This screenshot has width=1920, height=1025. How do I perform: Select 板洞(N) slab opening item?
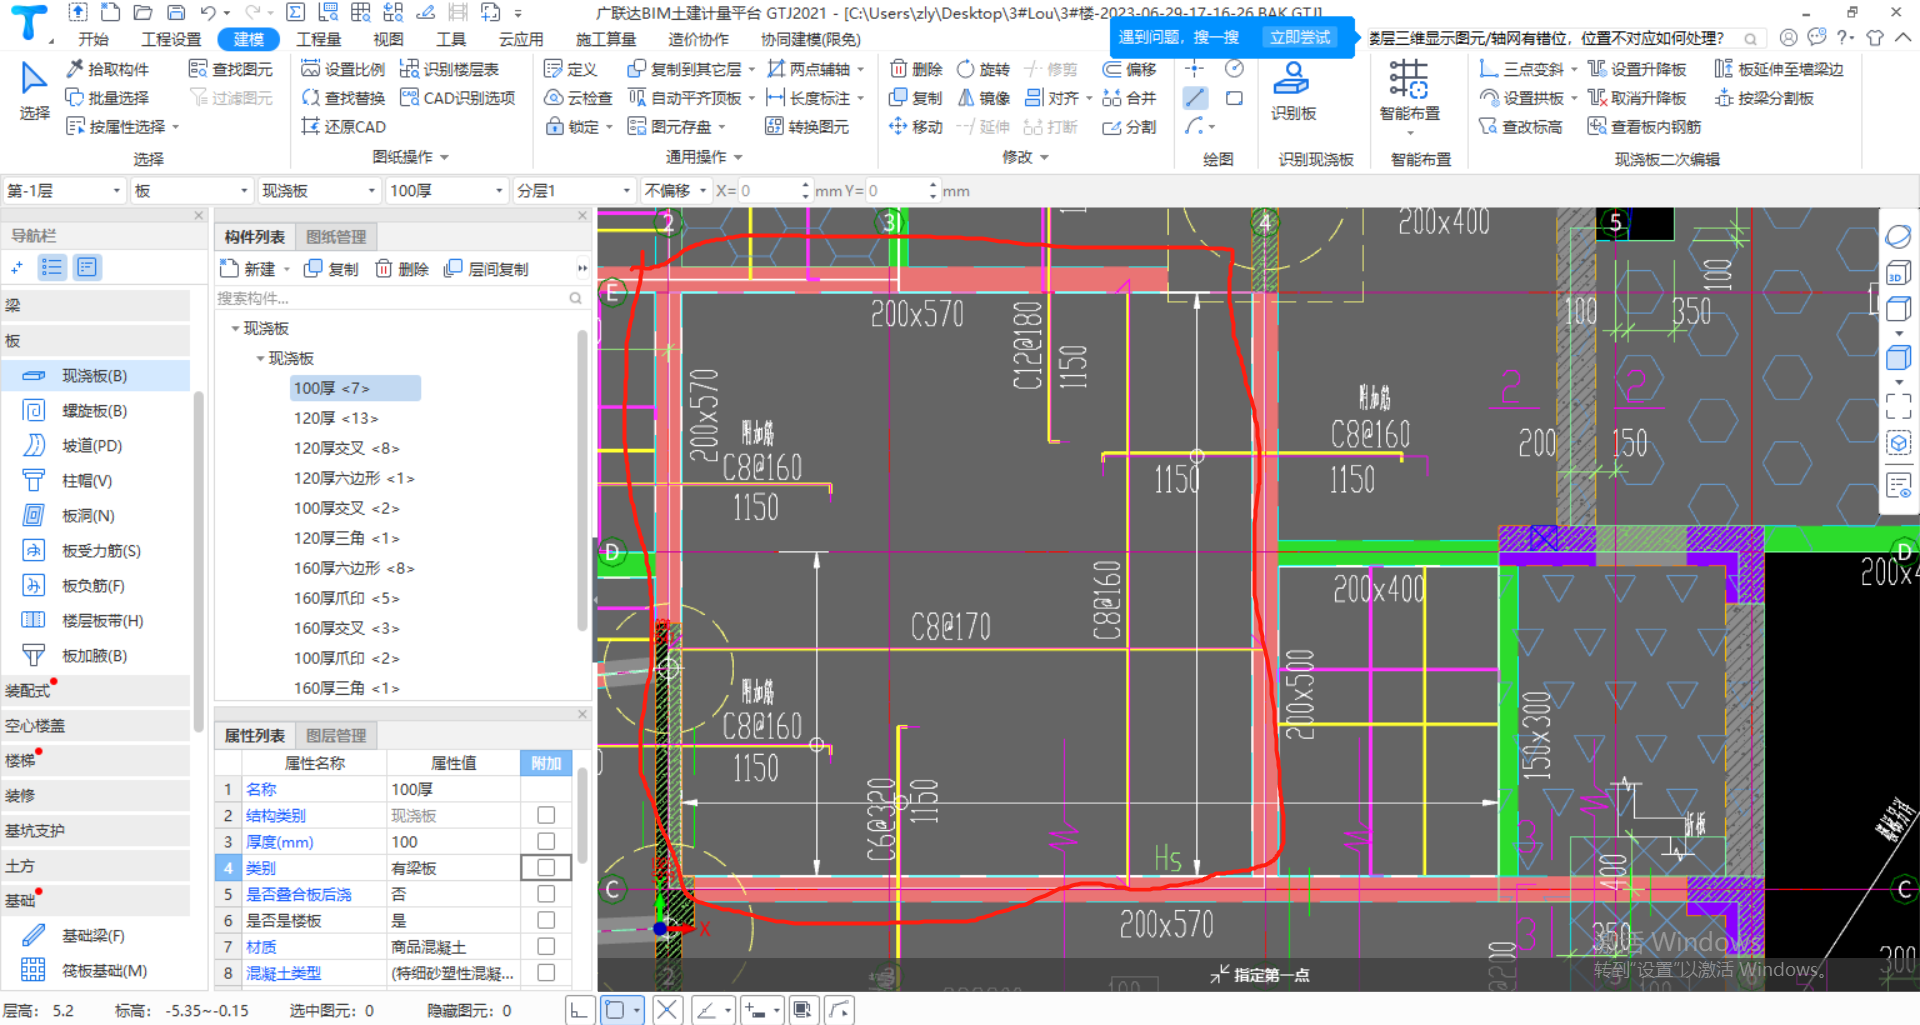pos(95,516)
